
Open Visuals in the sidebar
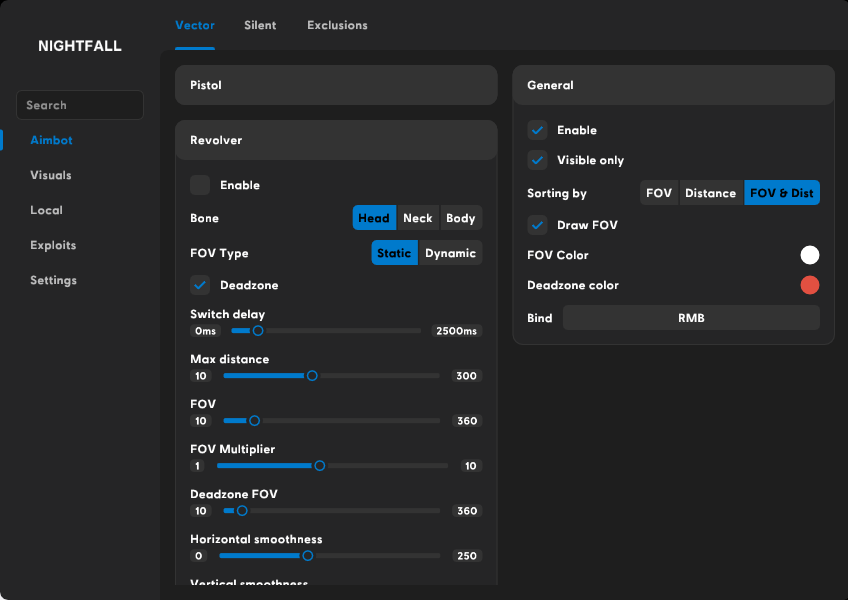tap(51, 175)
